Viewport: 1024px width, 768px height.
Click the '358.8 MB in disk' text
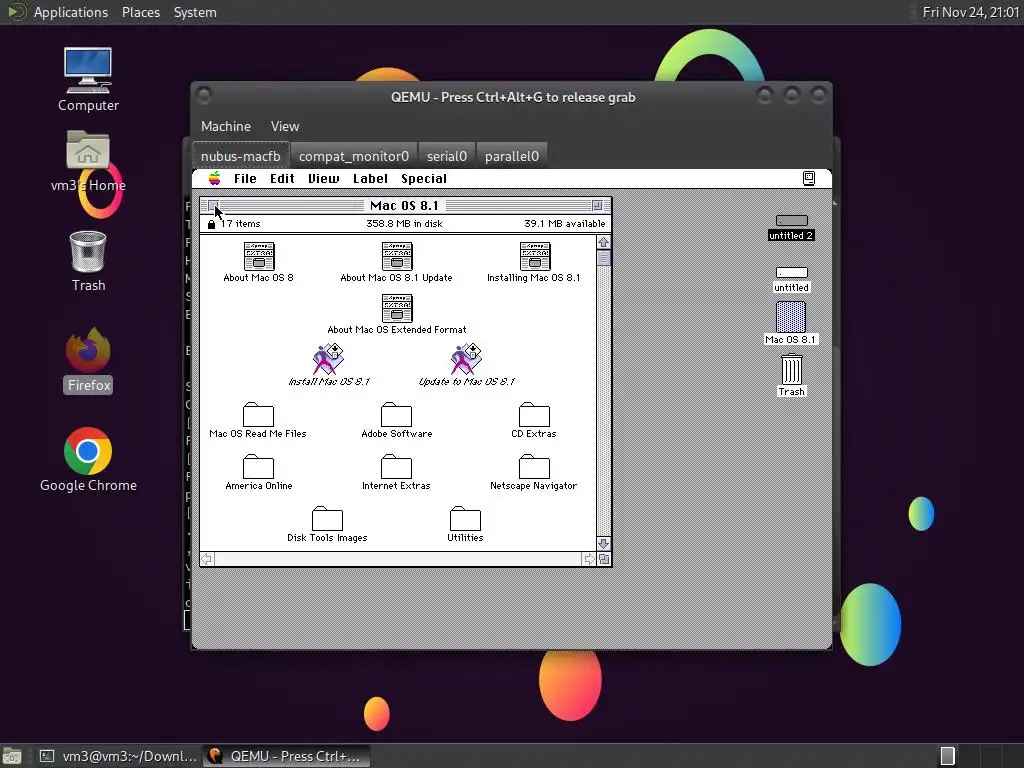point(404,223)
